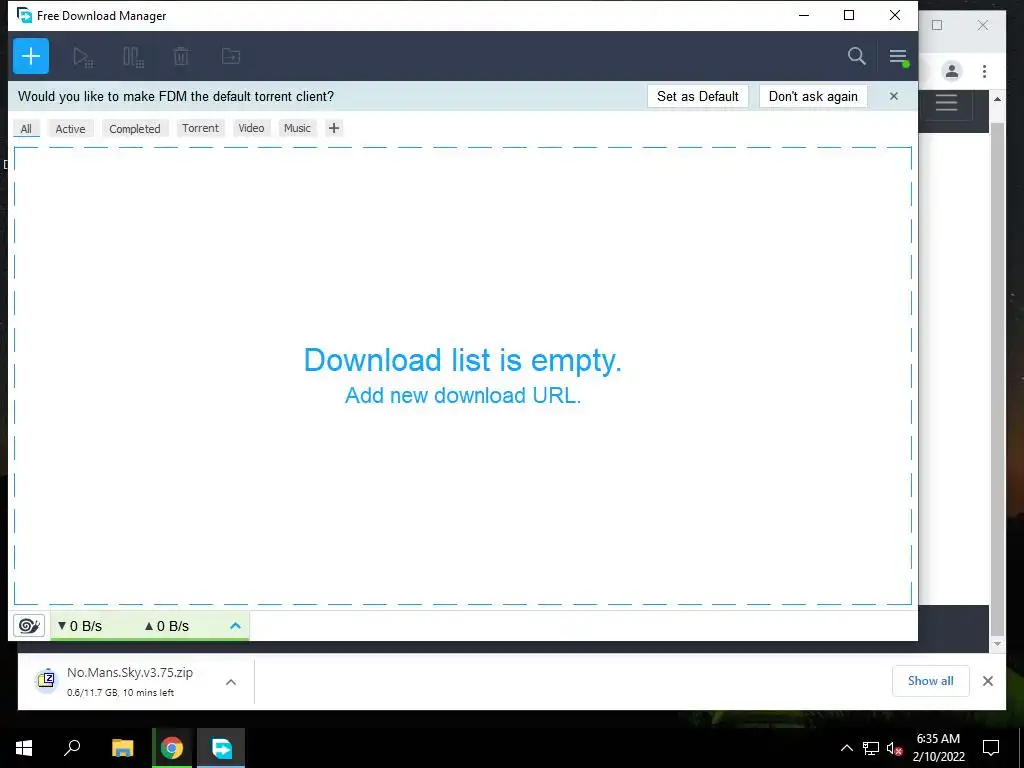
Task: Move download to folder icon
Action: [231, 57]
